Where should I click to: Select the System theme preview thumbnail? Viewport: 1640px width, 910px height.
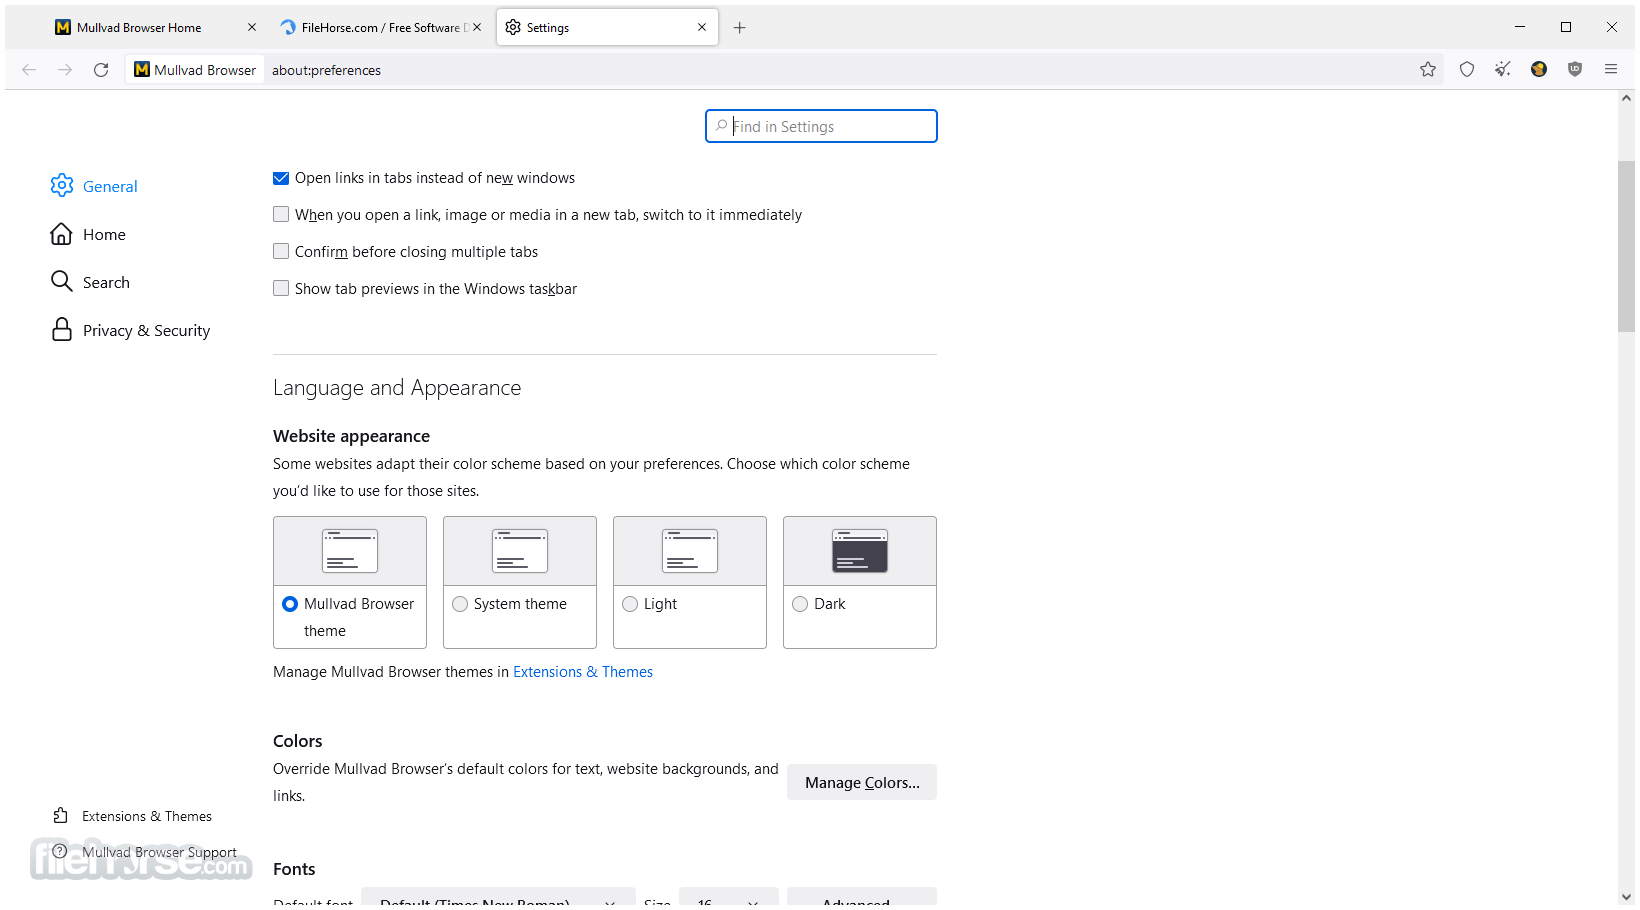coord(520,551)
